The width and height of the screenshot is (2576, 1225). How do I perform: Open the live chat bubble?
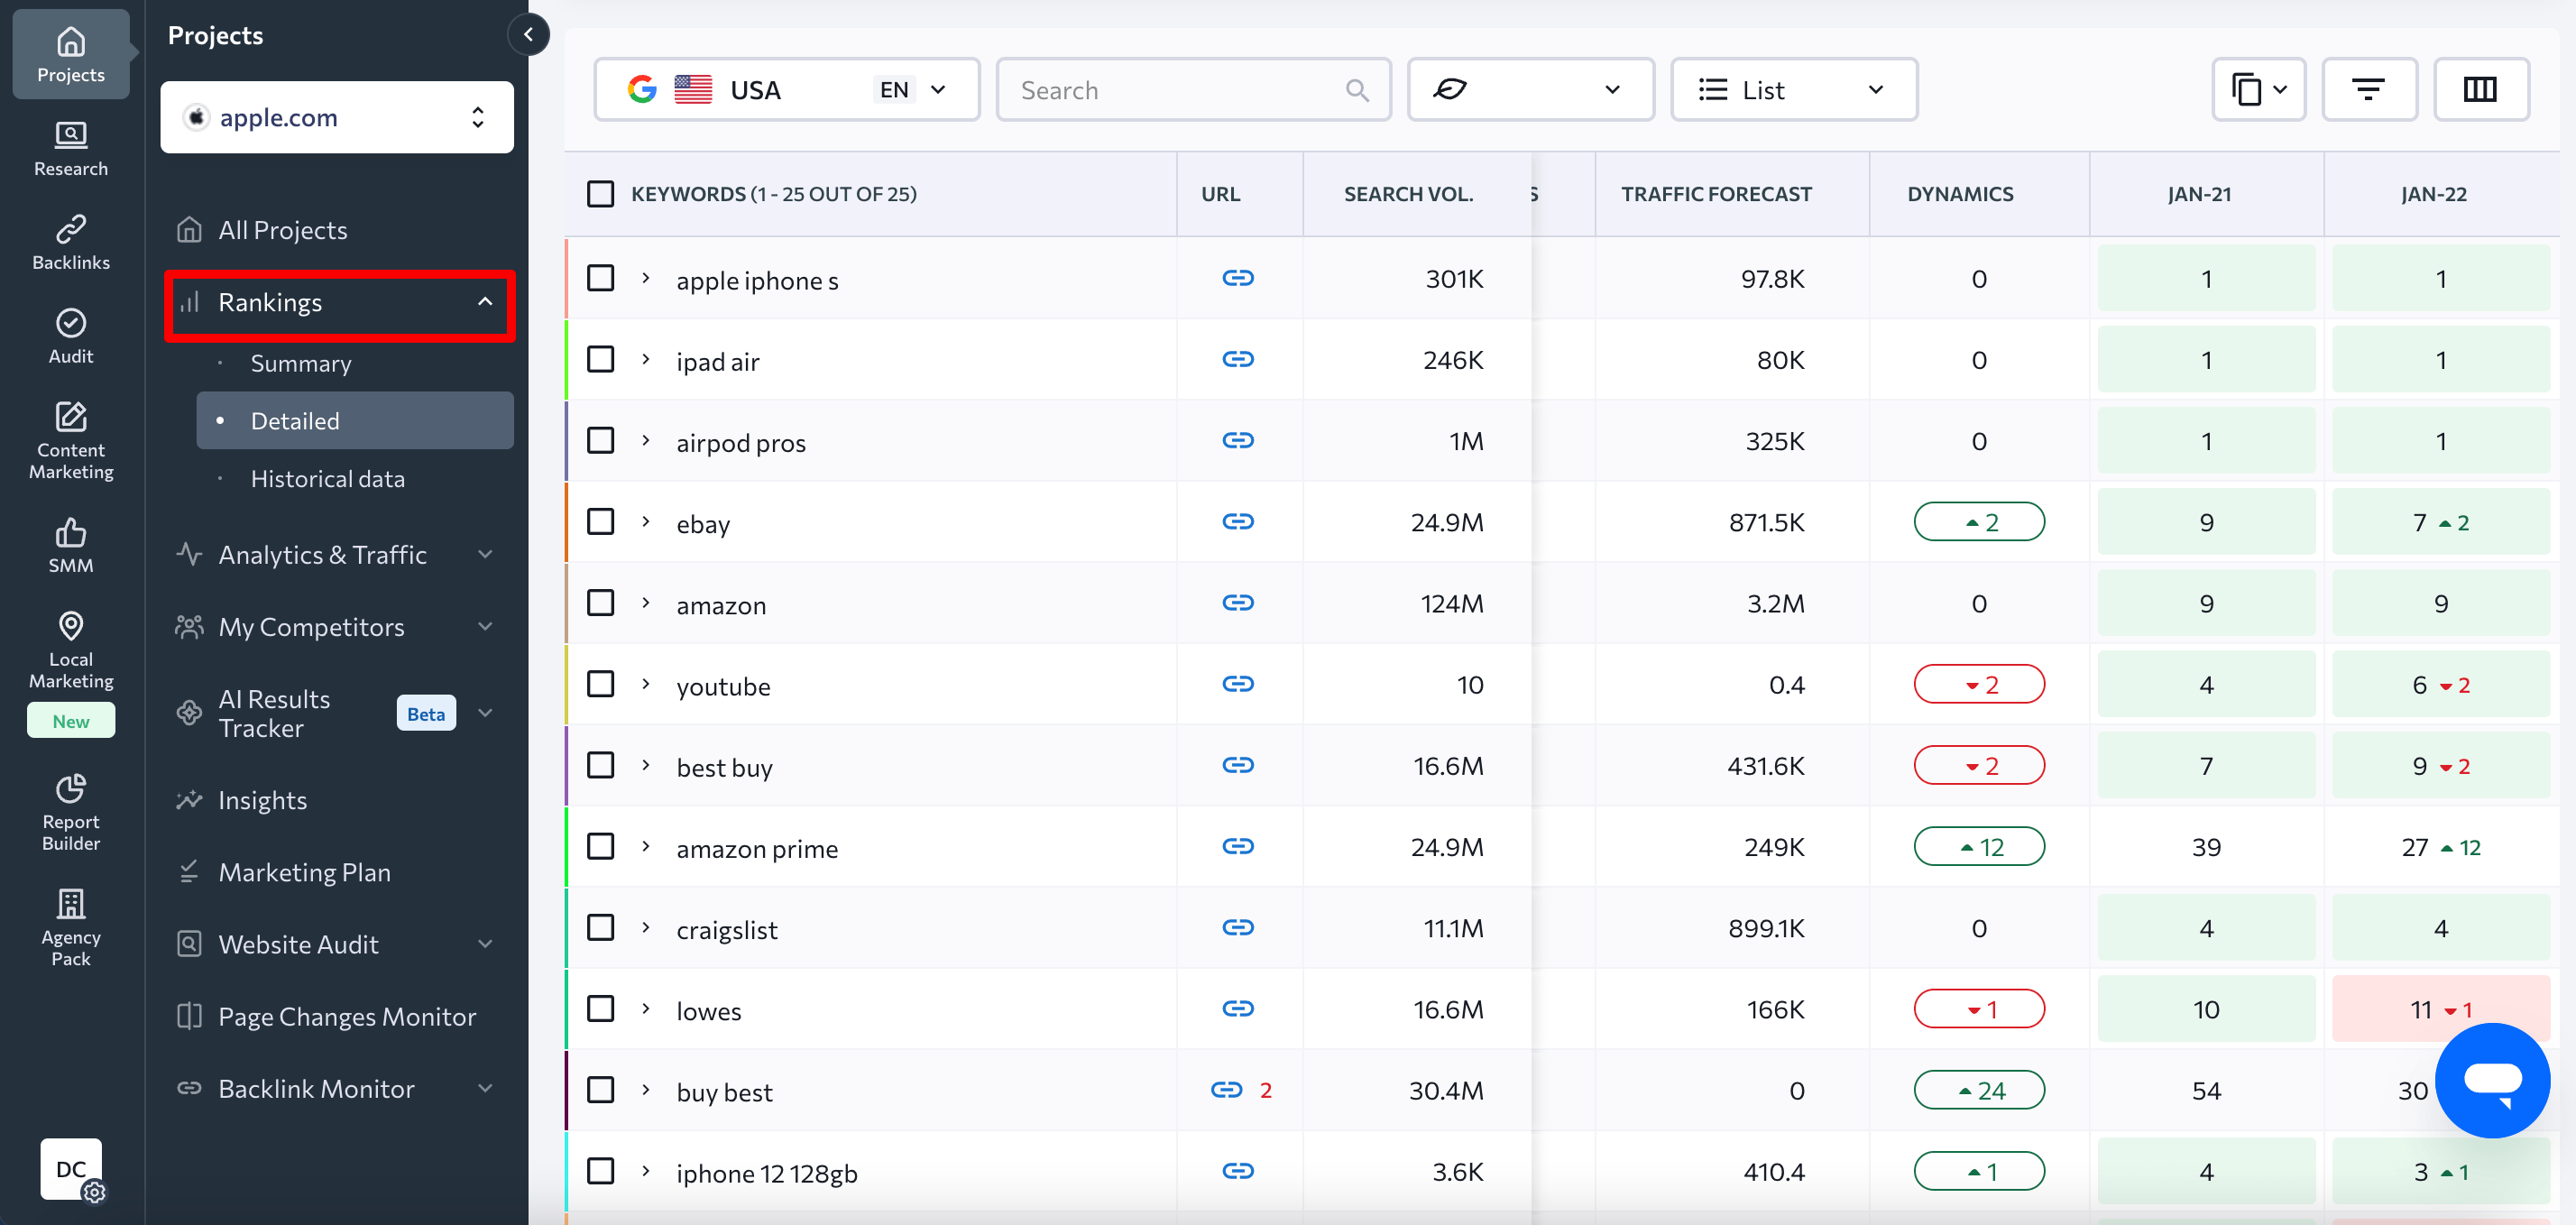click(2492, 1080)
